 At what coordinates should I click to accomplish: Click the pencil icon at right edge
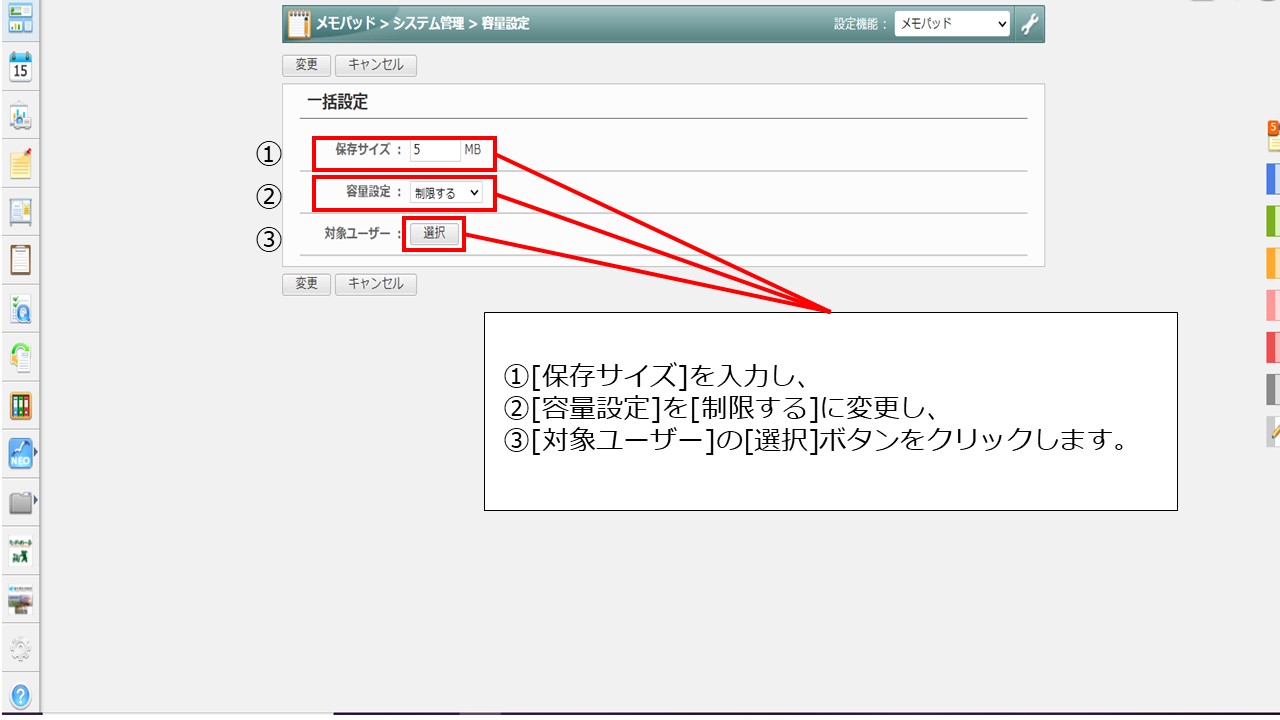(1273, 431)
